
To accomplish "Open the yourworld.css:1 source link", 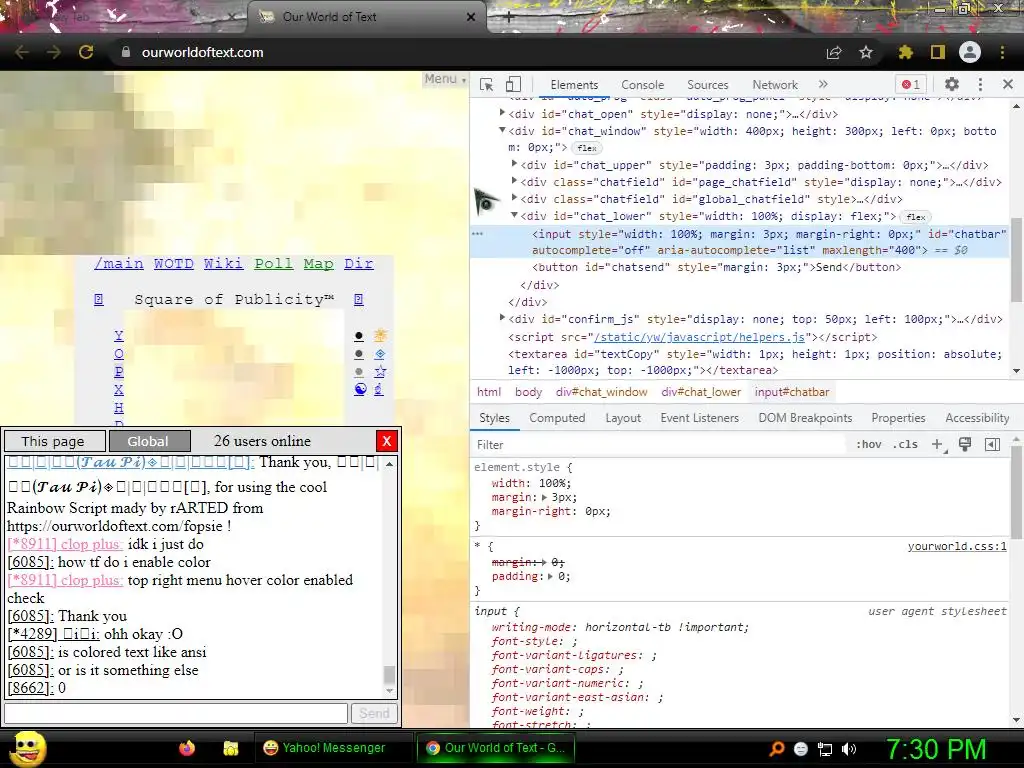I will (957, 546).
